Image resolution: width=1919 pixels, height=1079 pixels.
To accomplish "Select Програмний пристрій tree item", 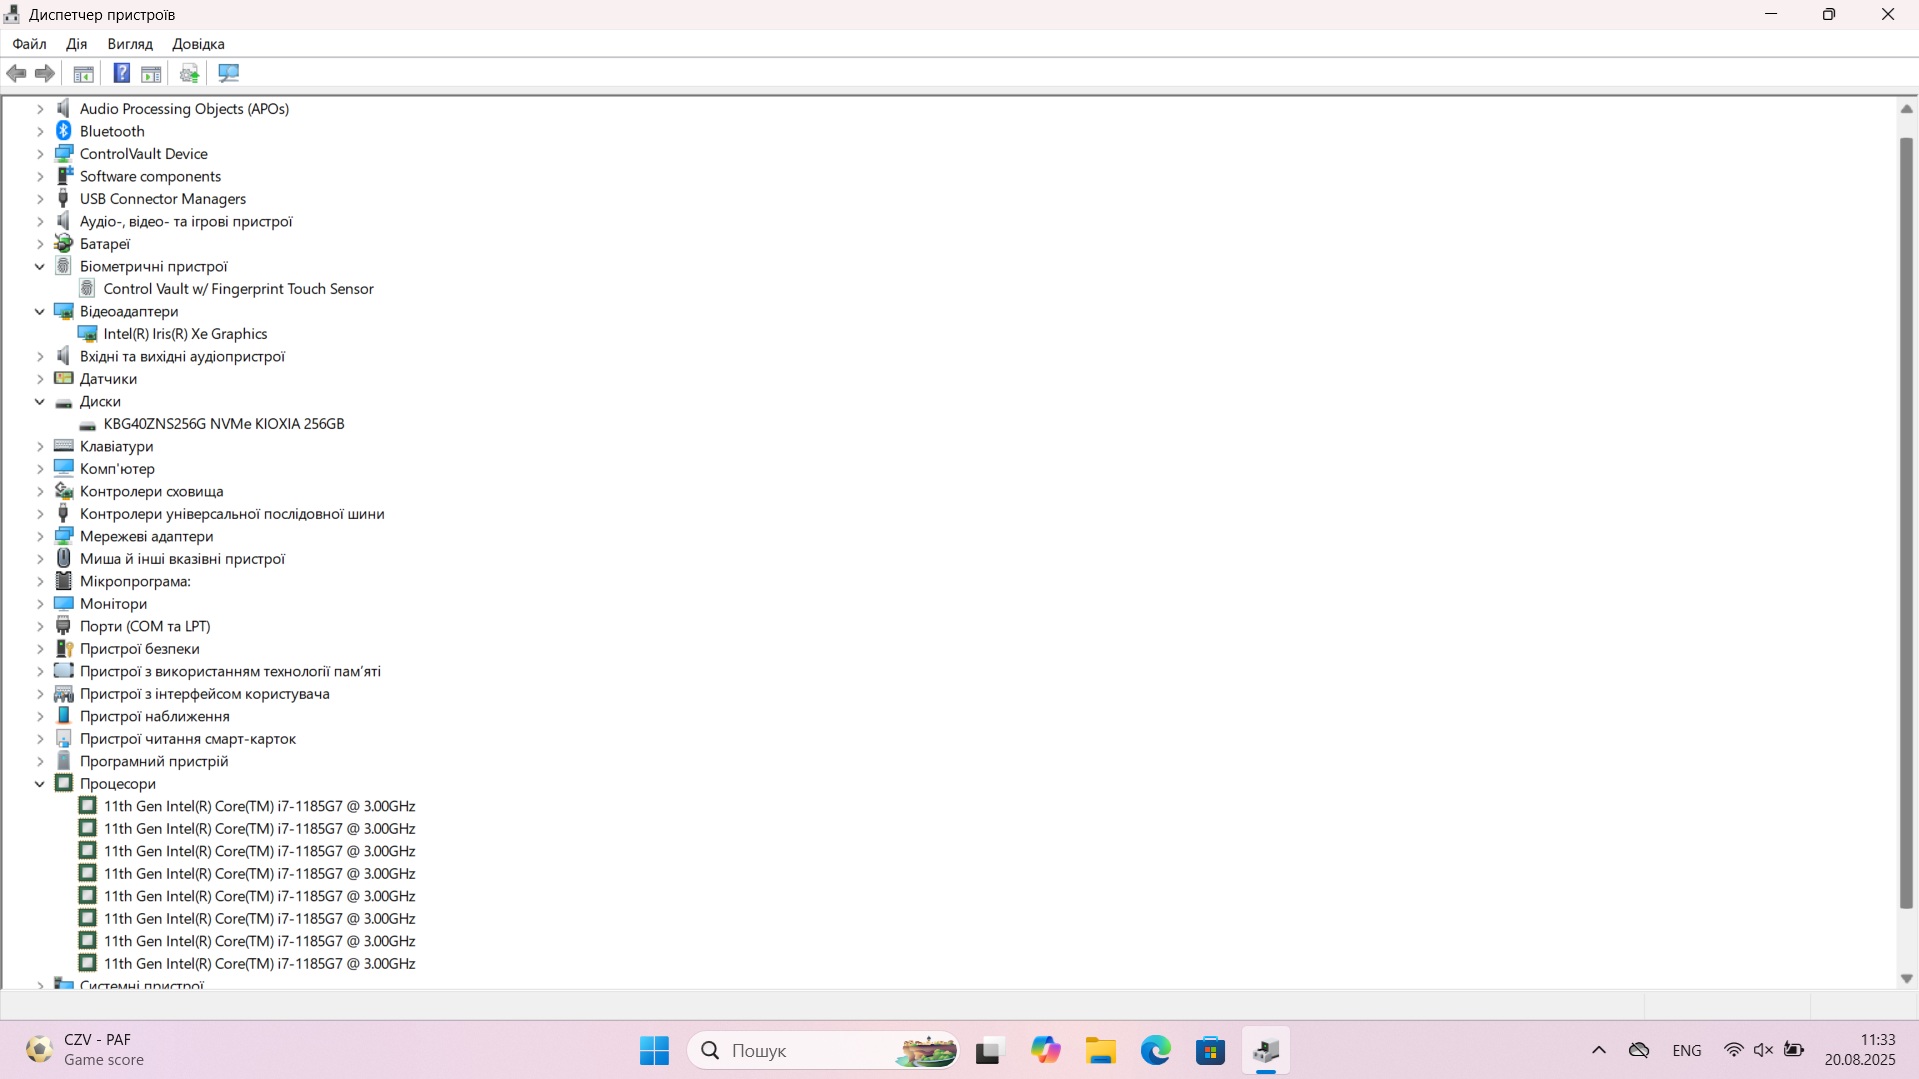I will pos(154,761).
